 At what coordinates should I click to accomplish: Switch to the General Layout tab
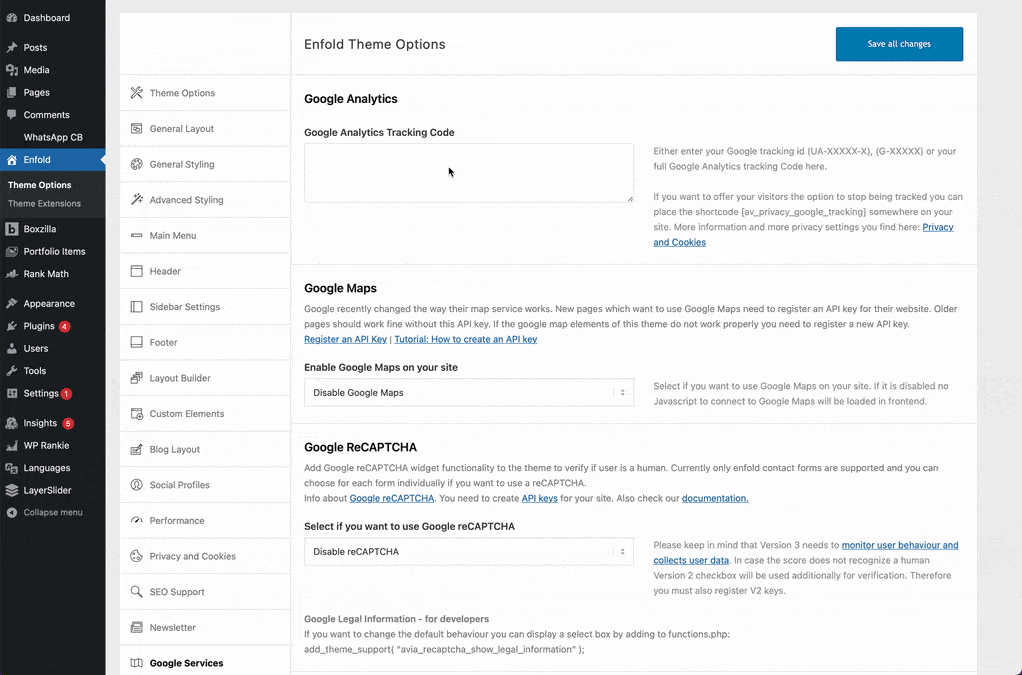(x=182, y=129)
